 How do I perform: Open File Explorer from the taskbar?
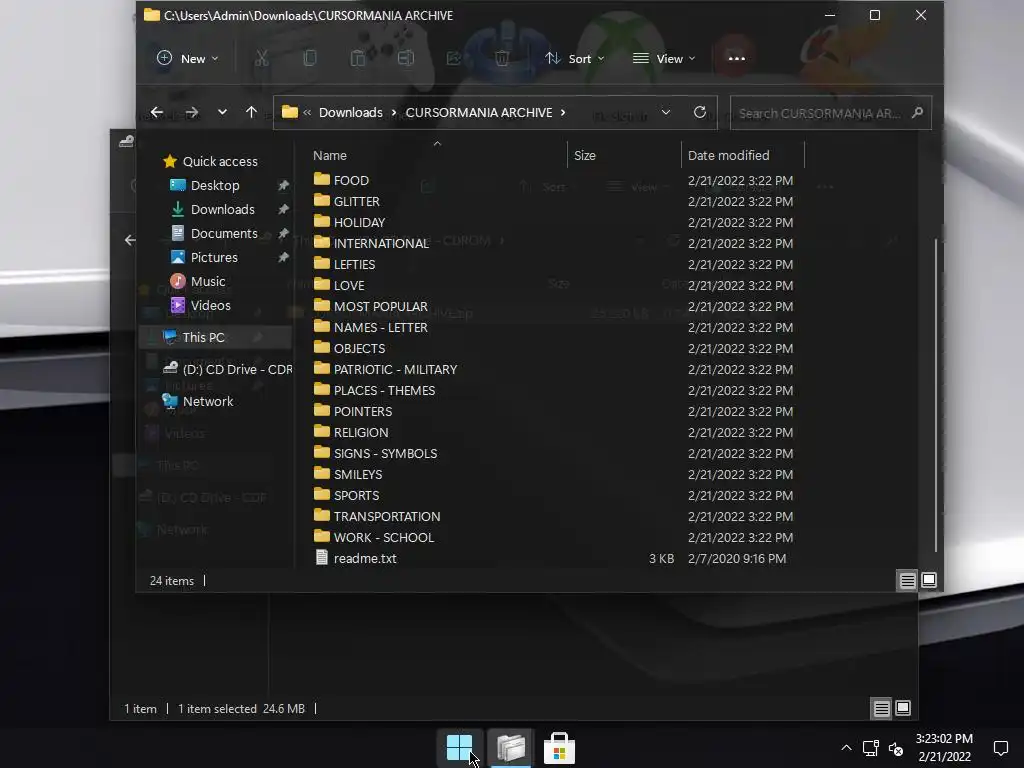pos(510,748)
